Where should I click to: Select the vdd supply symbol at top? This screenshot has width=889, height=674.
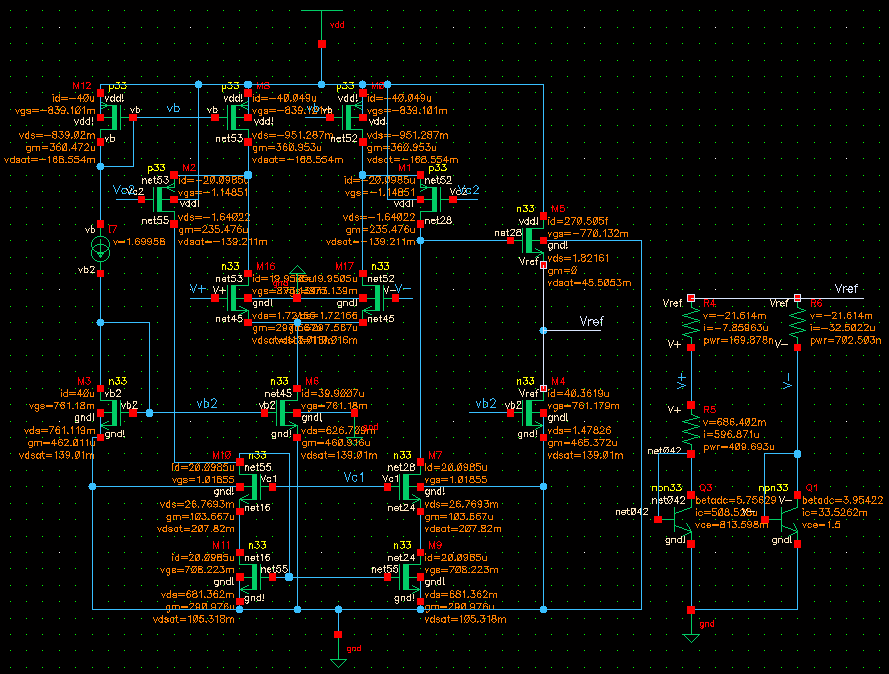coord(321,27)
